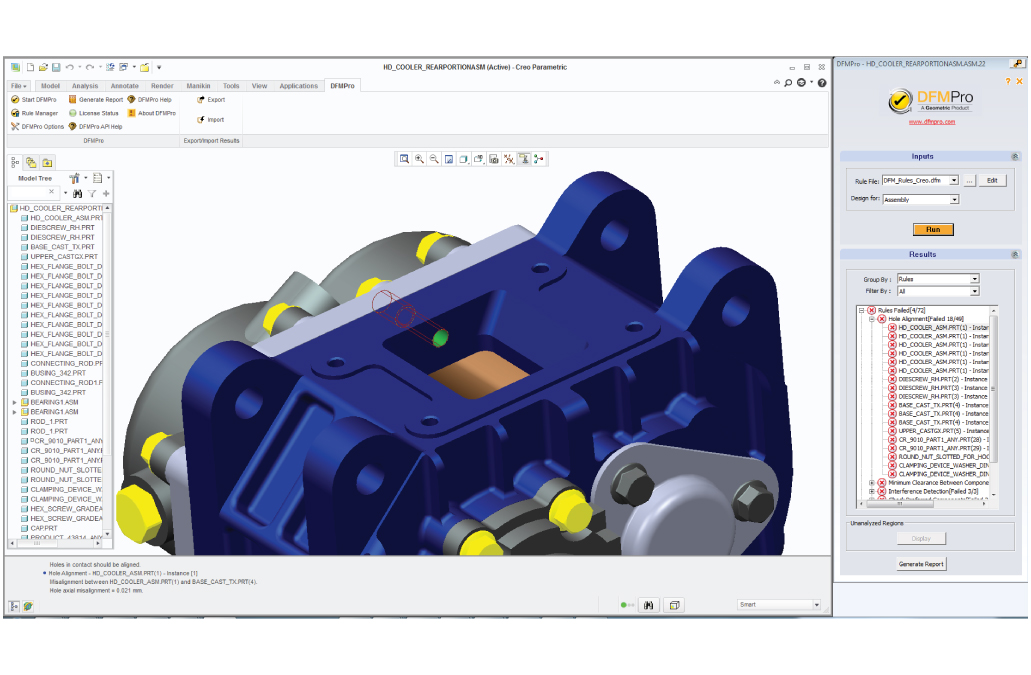Click the Model Tree search input field
Image resolution: width=1031 pixels, height=675 pixels.
(32, 193)
